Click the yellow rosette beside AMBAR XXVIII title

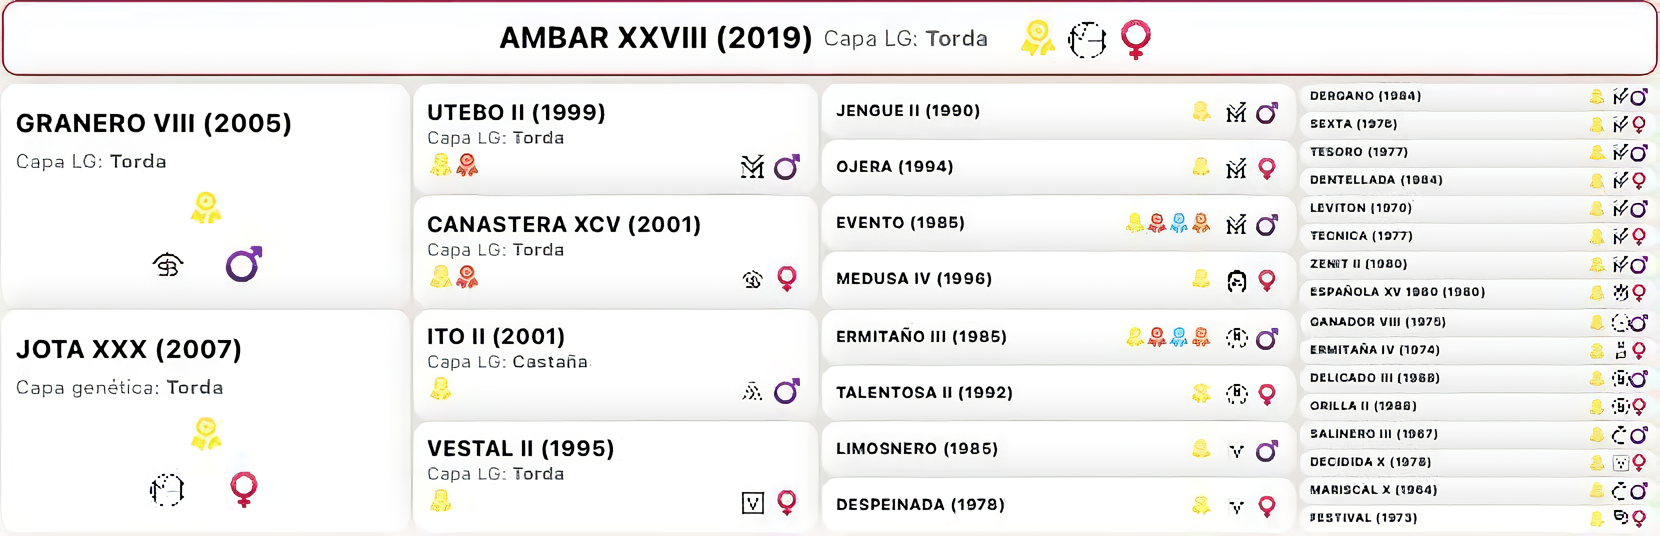point(1038,38)
